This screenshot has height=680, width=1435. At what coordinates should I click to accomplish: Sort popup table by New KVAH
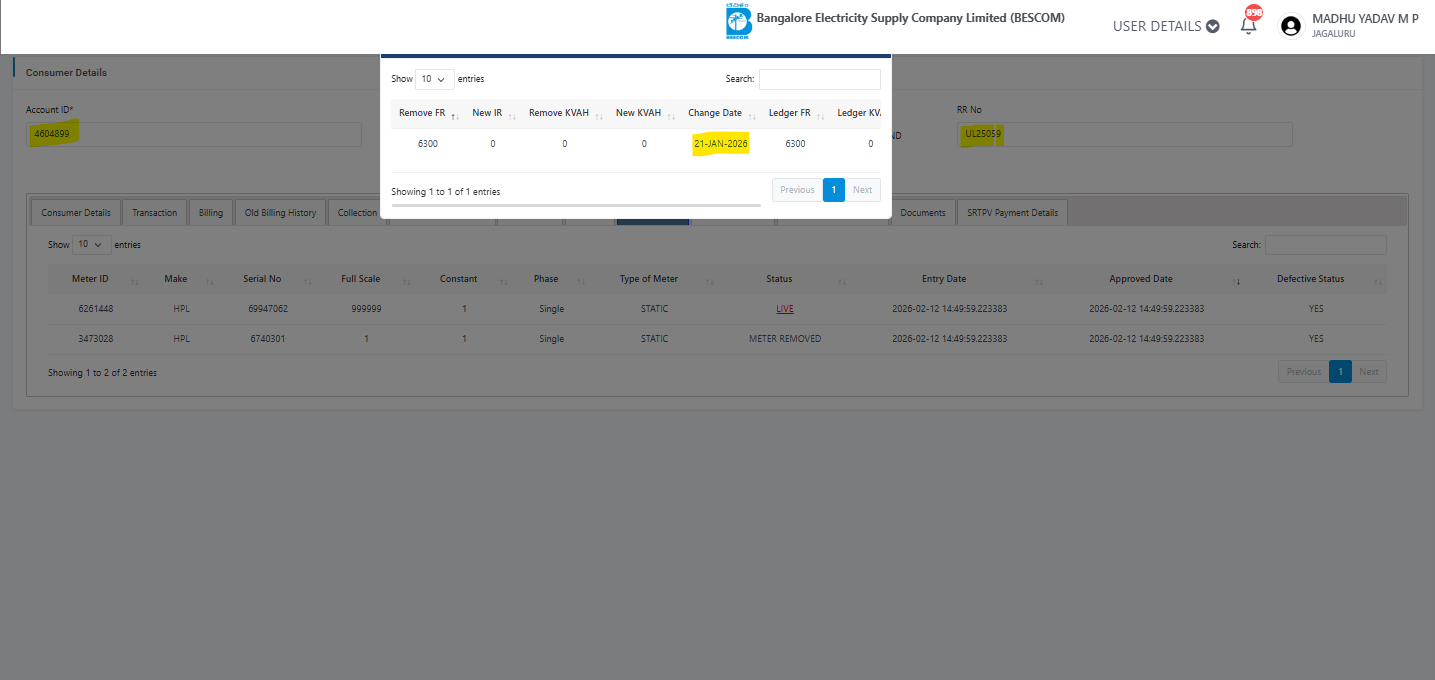[x=638, y=113]
